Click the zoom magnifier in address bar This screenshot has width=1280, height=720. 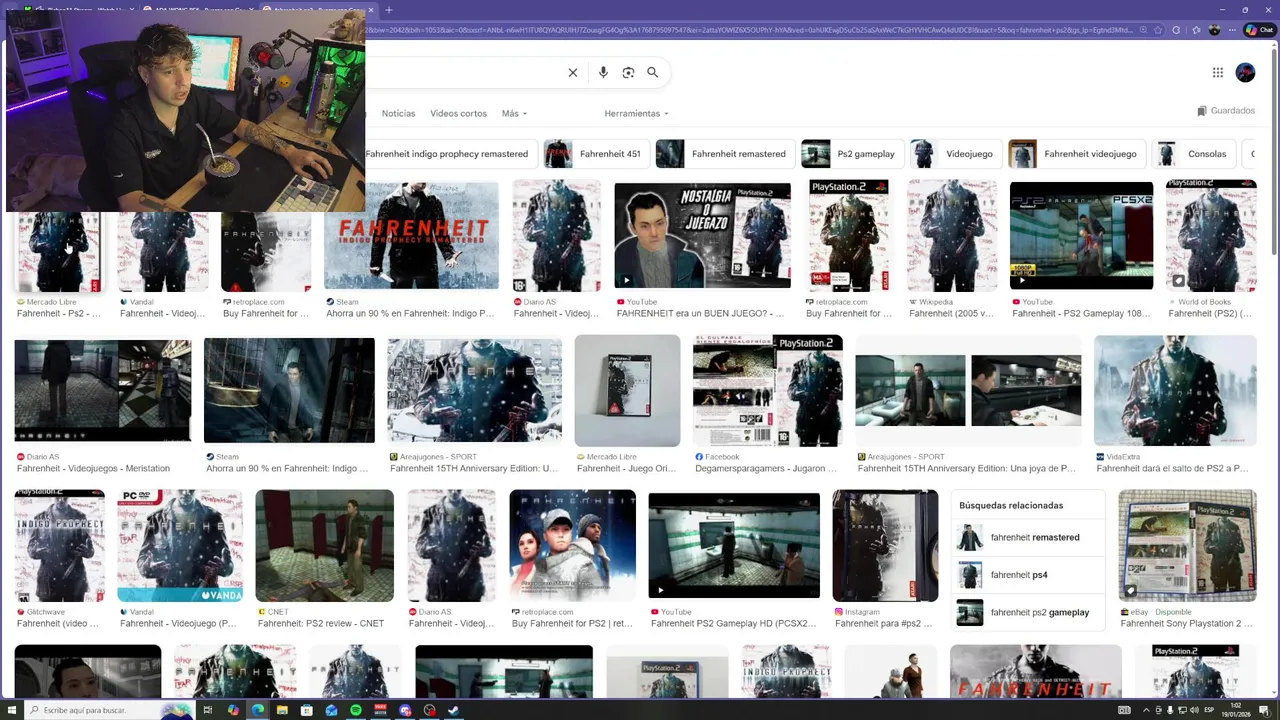[x=1144, y=30]
